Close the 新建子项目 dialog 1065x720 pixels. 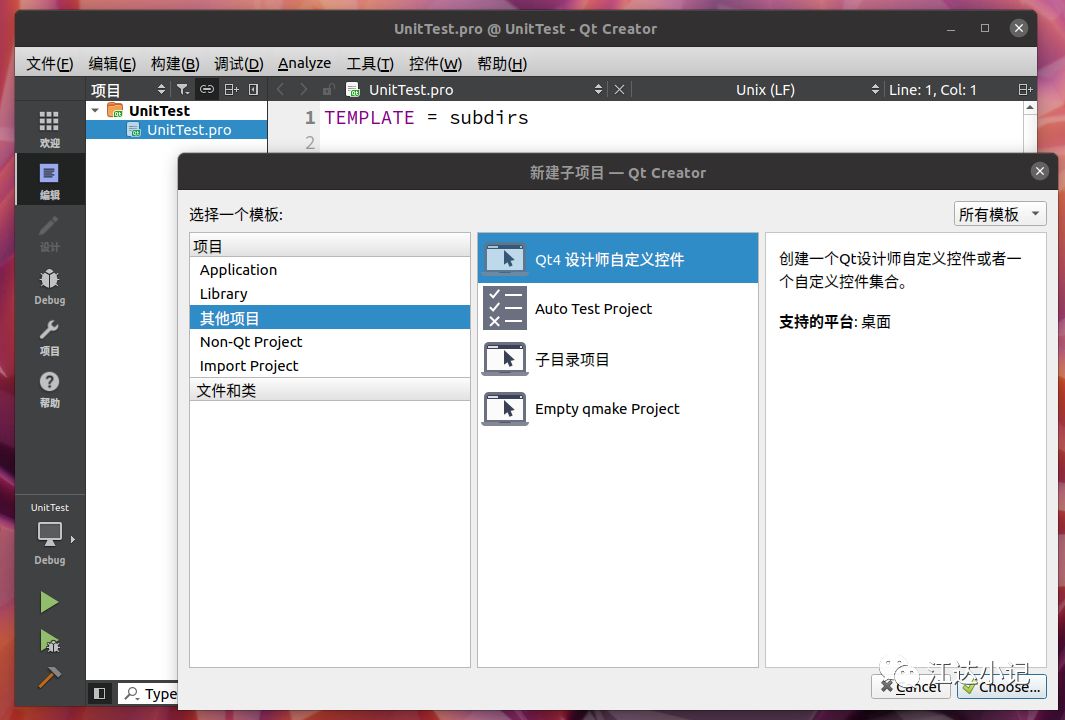(x=1039, y=171)
